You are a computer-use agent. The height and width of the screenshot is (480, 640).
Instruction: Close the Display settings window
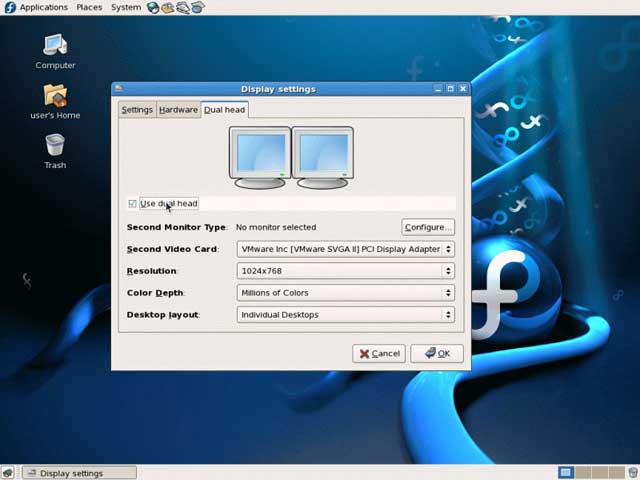point(463,89)
